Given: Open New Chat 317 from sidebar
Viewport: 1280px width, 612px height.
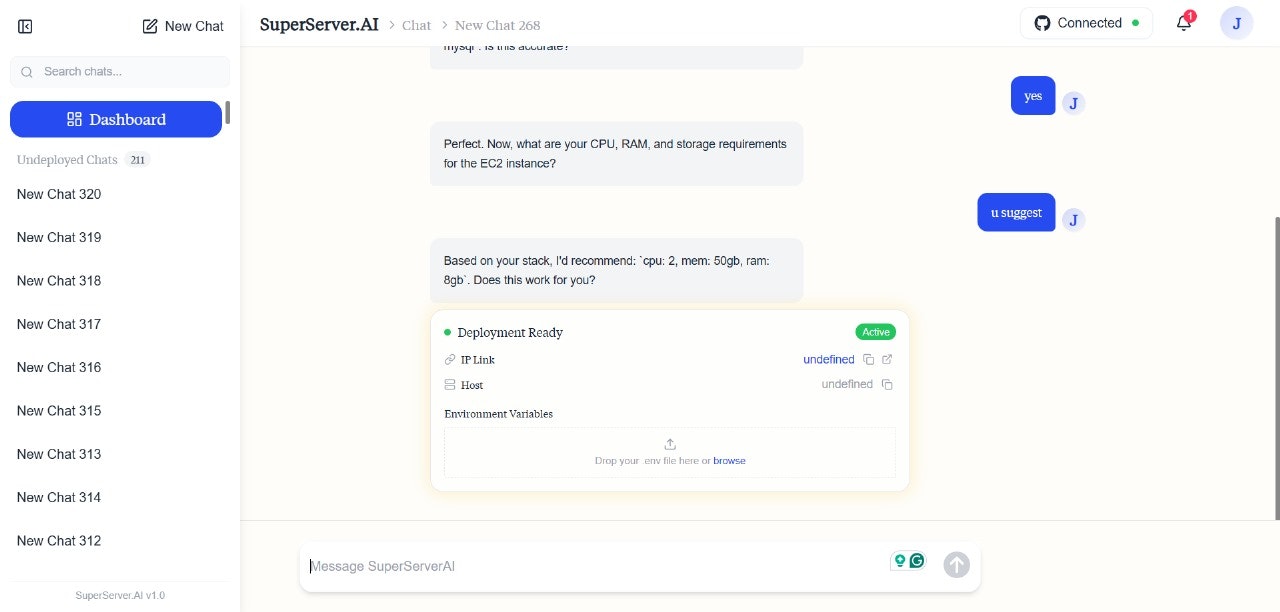Looking at the screenshot, I should 59,324.
